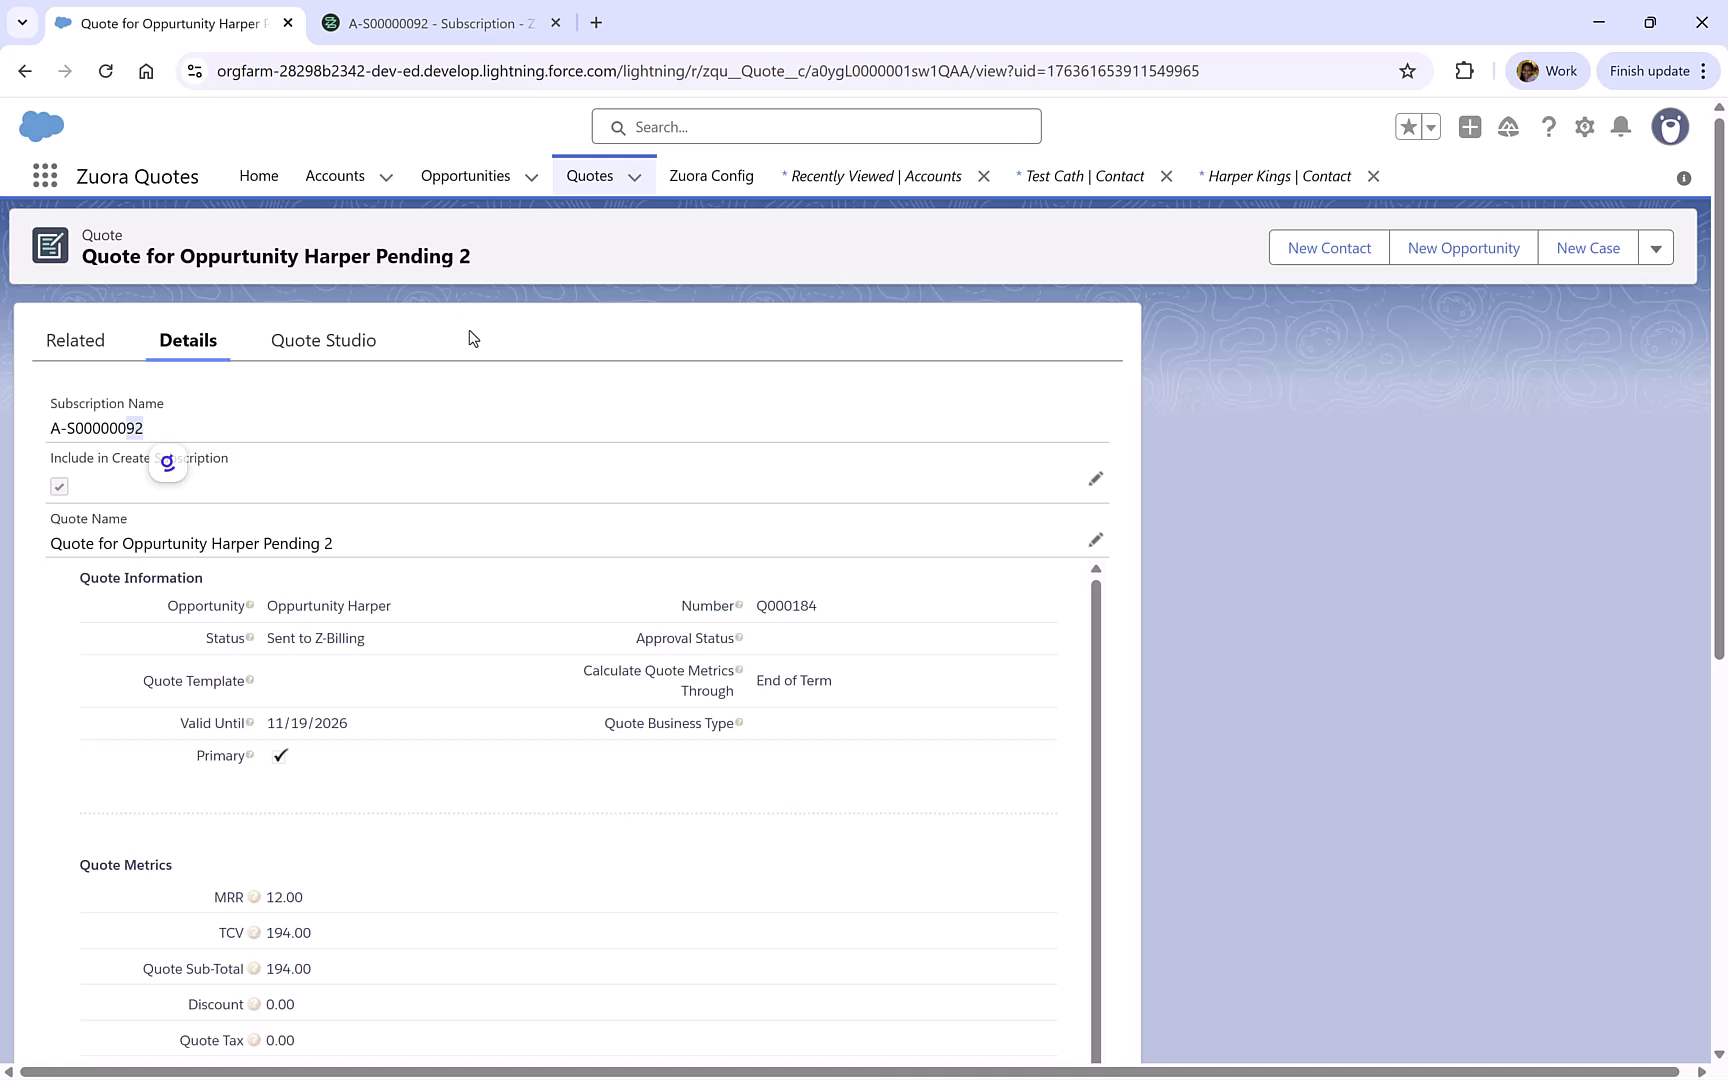Favorite this page with the star icon
Screen dimensions: 1728x1080
pyautogui.click(x=1408, y=127)
